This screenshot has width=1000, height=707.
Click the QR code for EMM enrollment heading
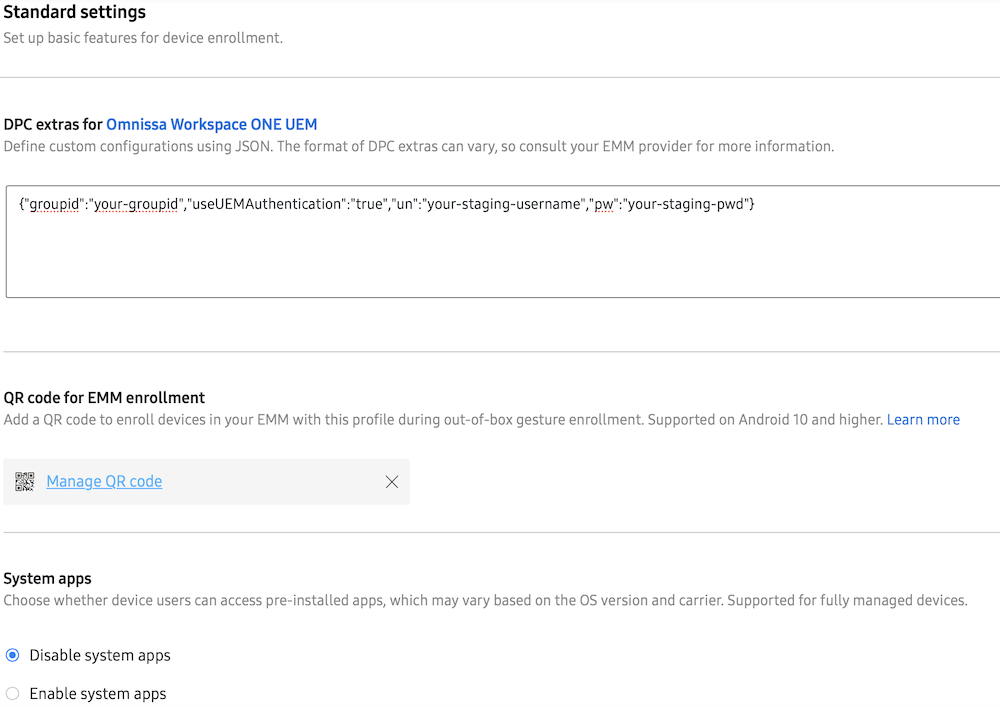104,398
